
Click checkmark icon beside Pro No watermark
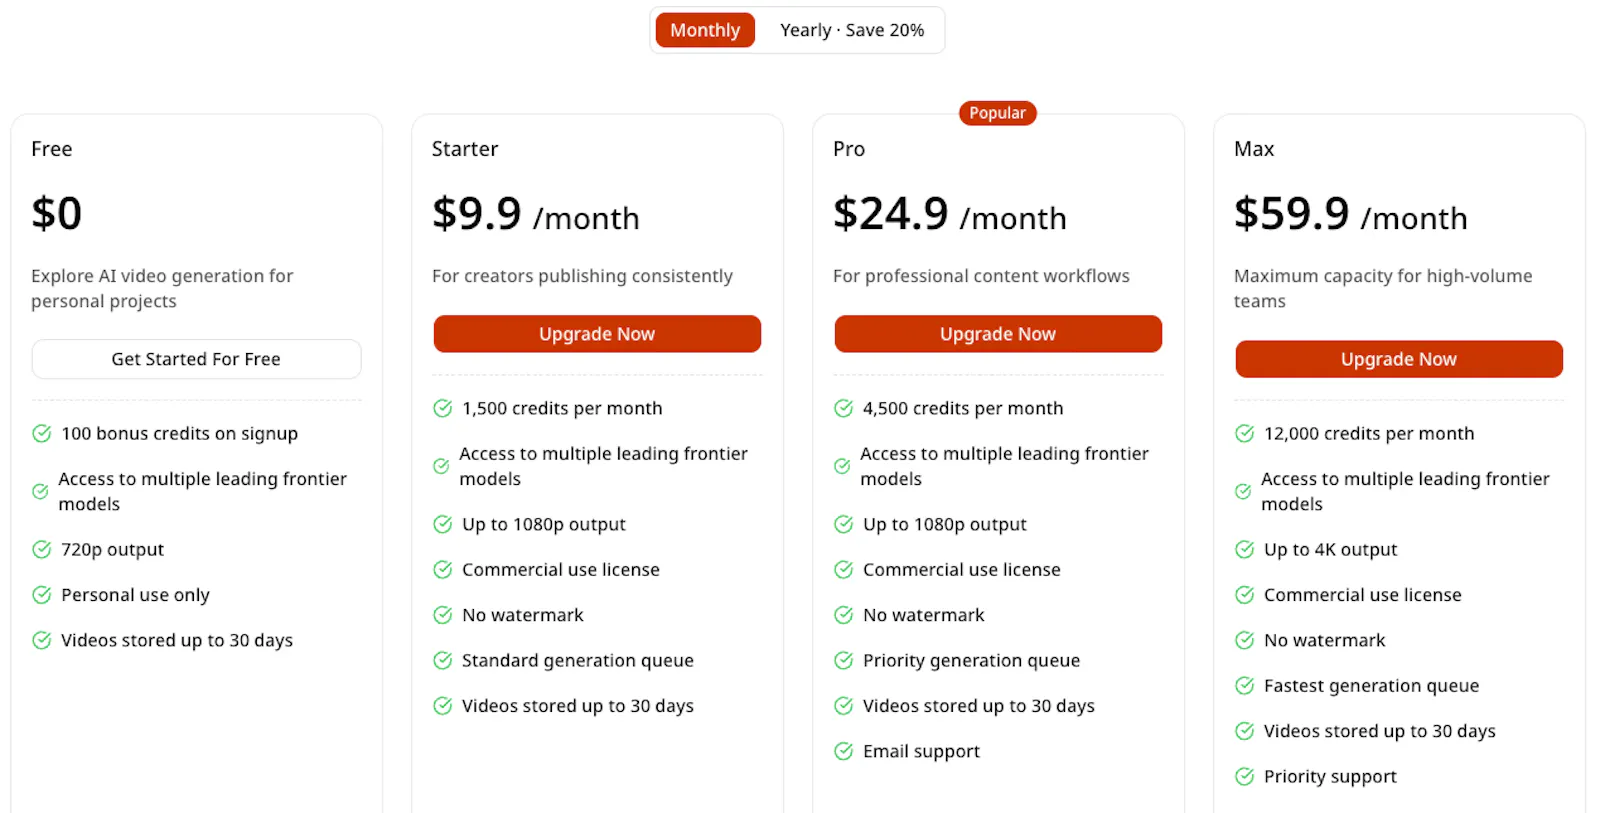point(844,615)
